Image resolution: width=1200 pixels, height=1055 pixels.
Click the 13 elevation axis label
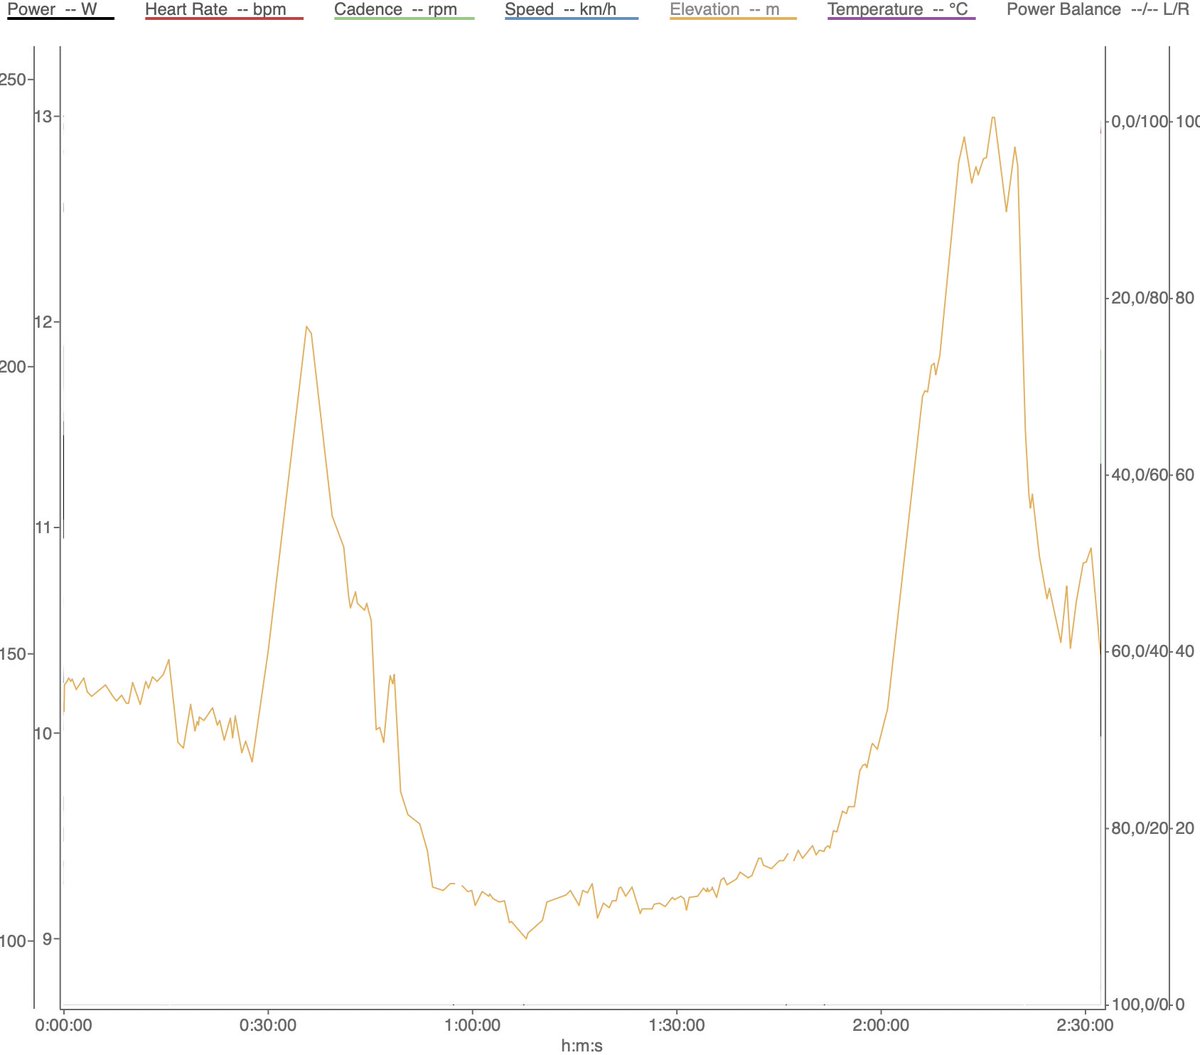pyautogui.click(x=43, y=117)
